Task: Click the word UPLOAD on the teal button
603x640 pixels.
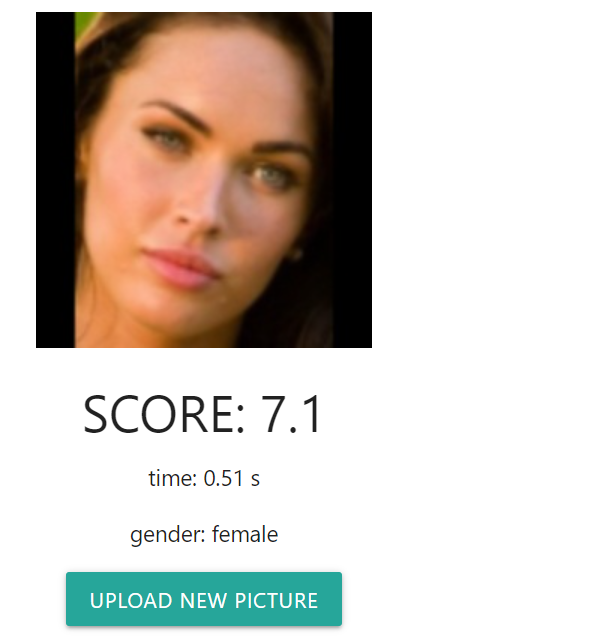Action: tap(131, 600)
